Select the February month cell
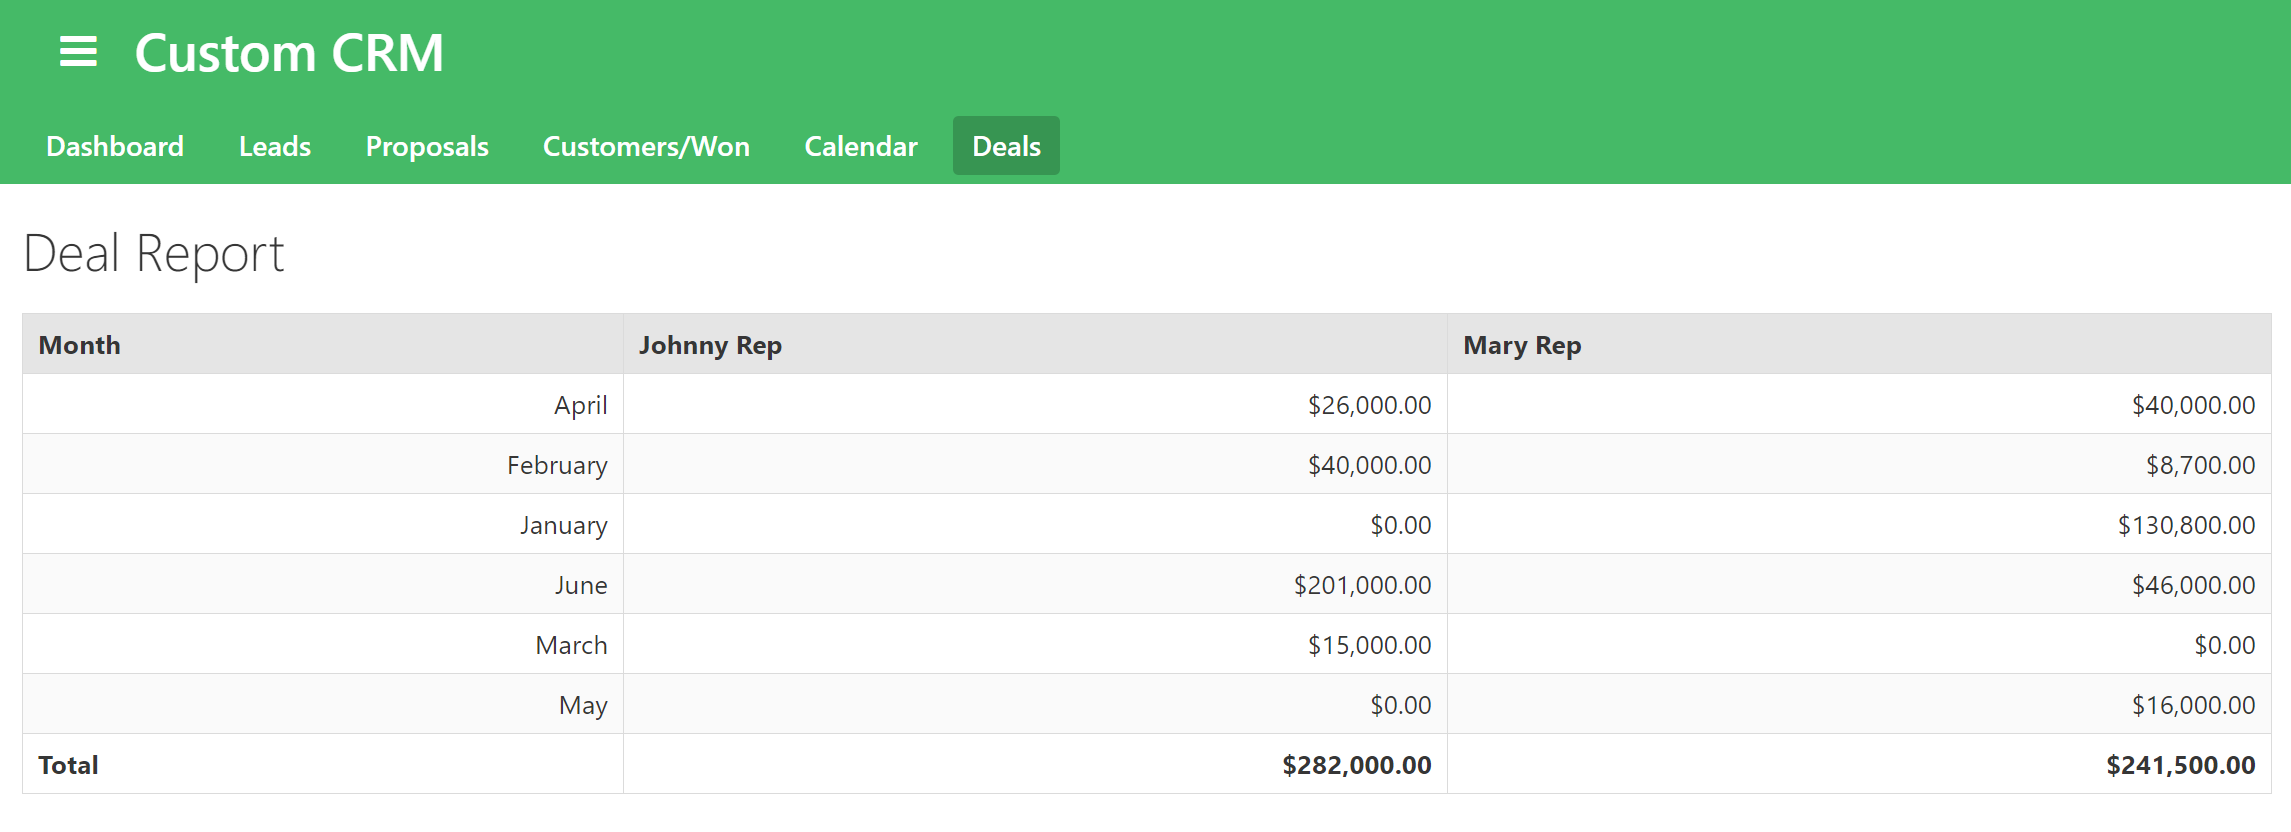 323,464
